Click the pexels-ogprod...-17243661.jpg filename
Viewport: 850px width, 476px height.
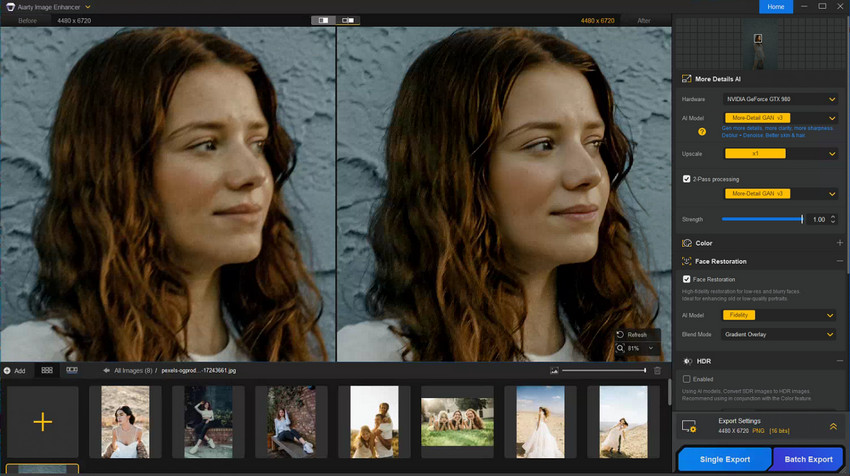[198, 371]
